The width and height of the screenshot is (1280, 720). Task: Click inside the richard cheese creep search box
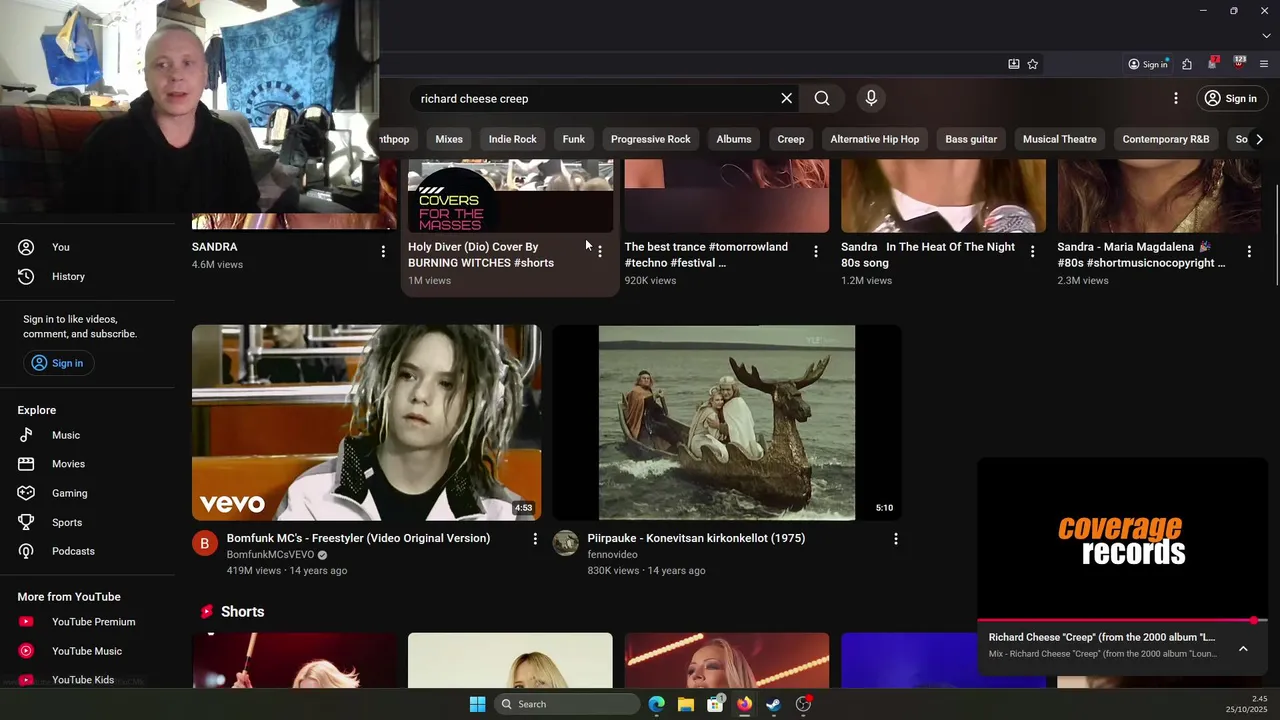pos(595,98)
